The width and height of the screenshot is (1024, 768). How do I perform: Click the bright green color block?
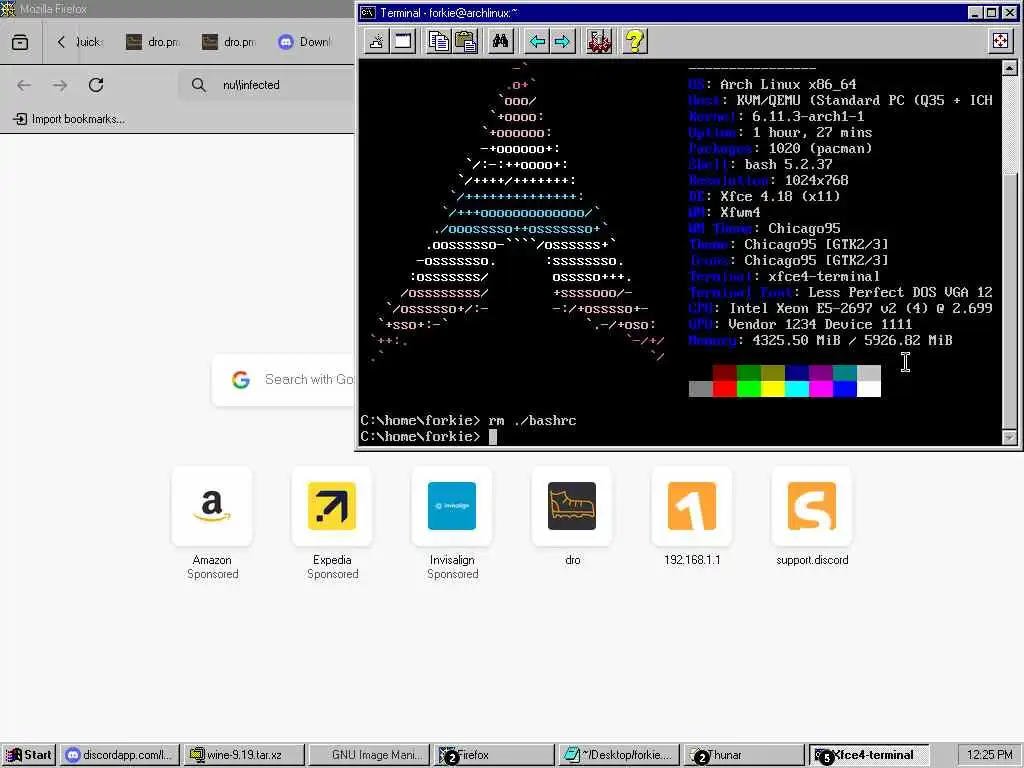(748, 389)
